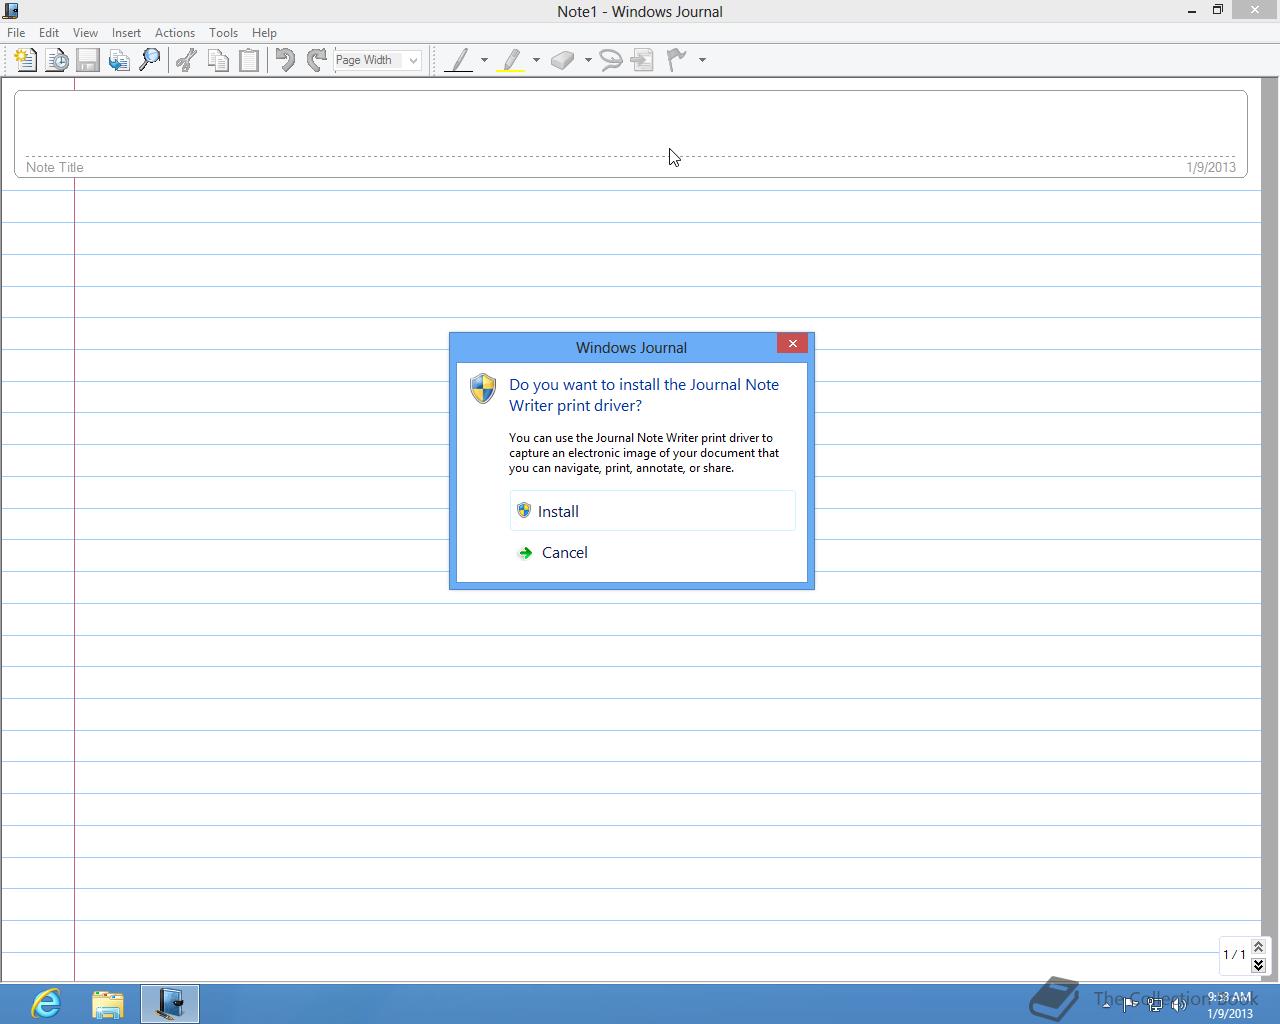The image size is (1280, 1024).
Task: Show hidden tray icons arrow
Action: pos(1106,1004)
